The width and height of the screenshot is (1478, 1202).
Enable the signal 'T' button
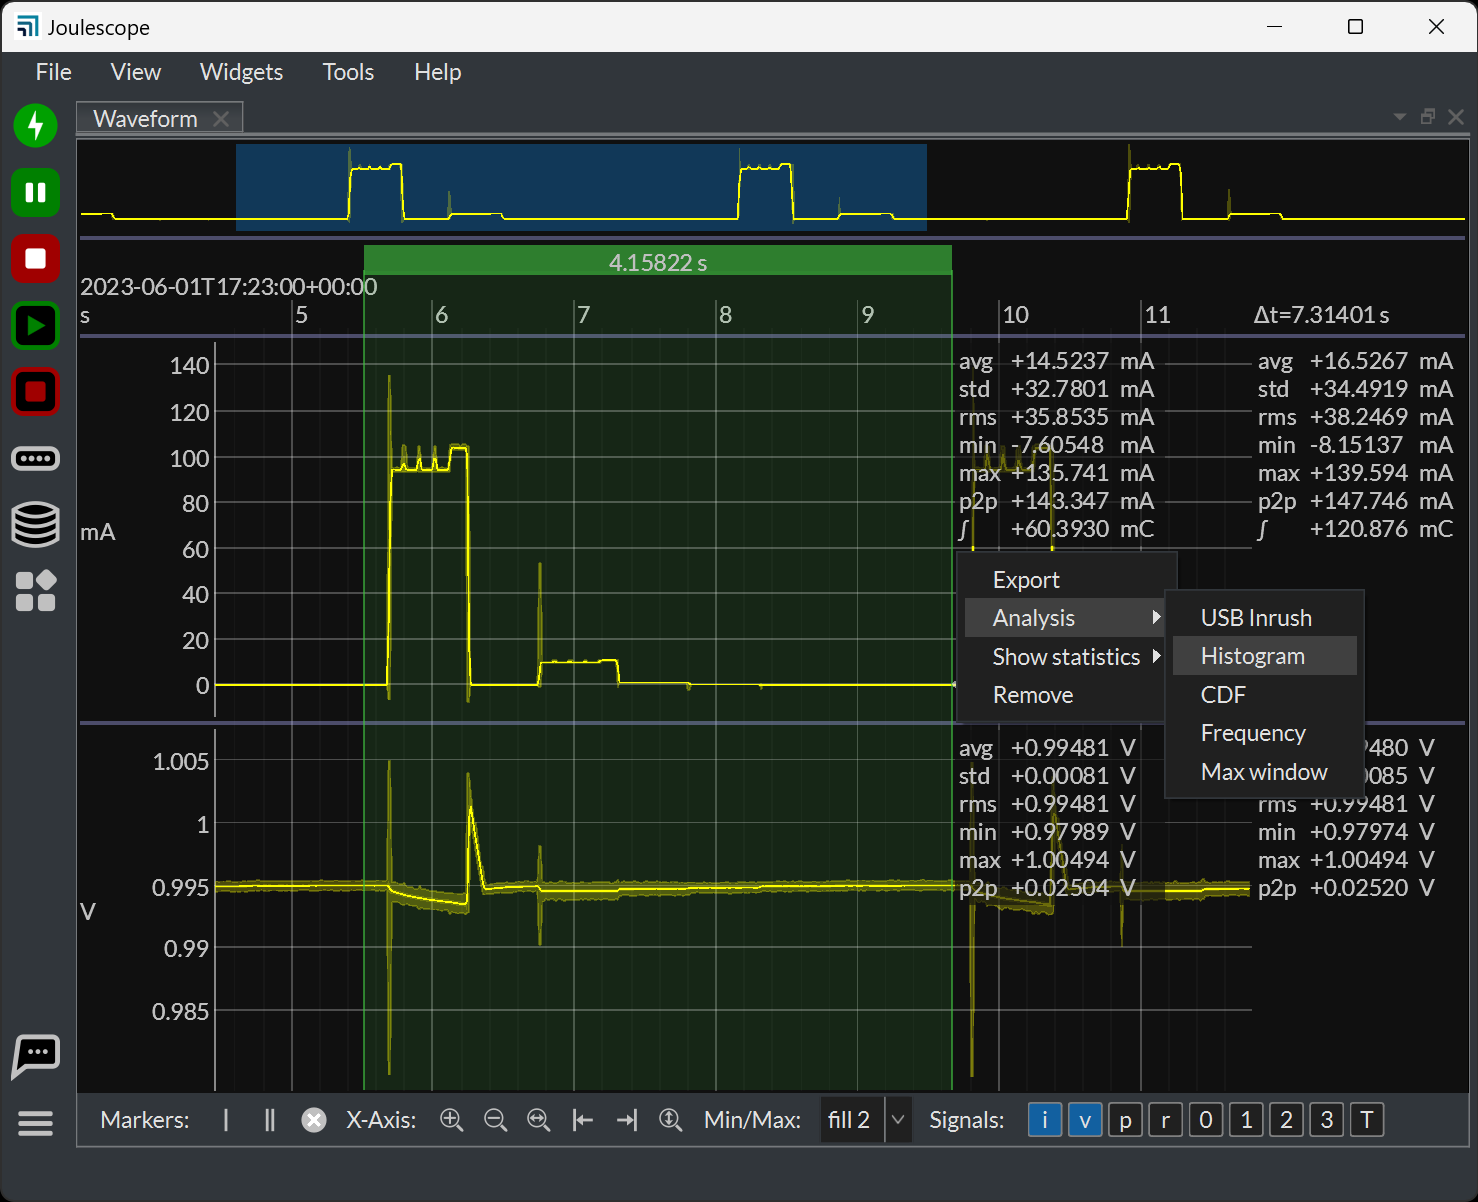pos(1367,1120)
